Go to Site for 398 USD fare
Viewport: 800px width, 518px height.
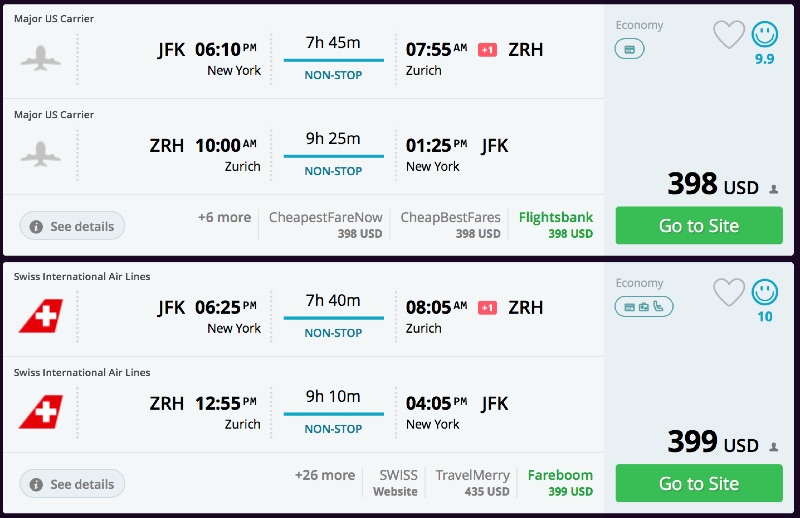pos(698,225)
